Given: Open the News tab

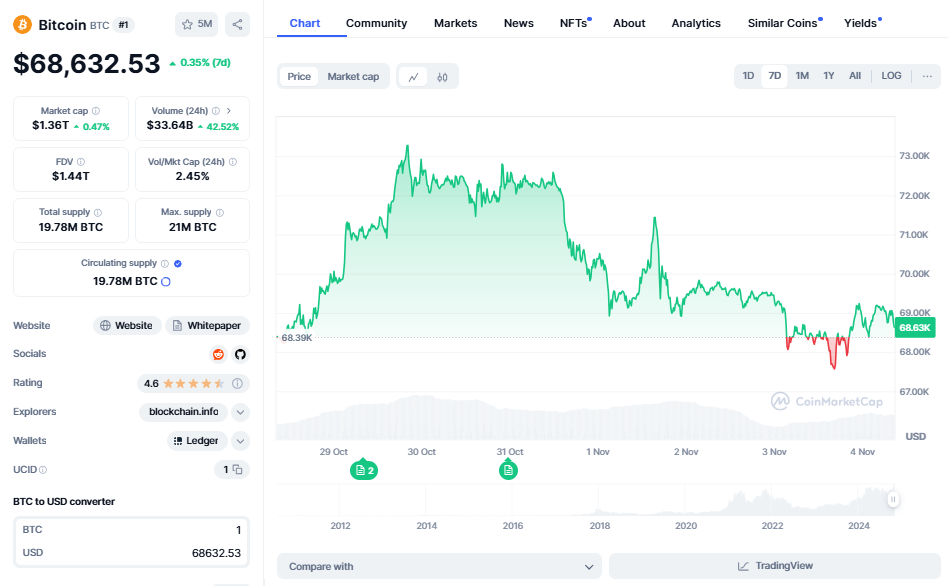Looking at the screenshot, I should pos(519,23).
